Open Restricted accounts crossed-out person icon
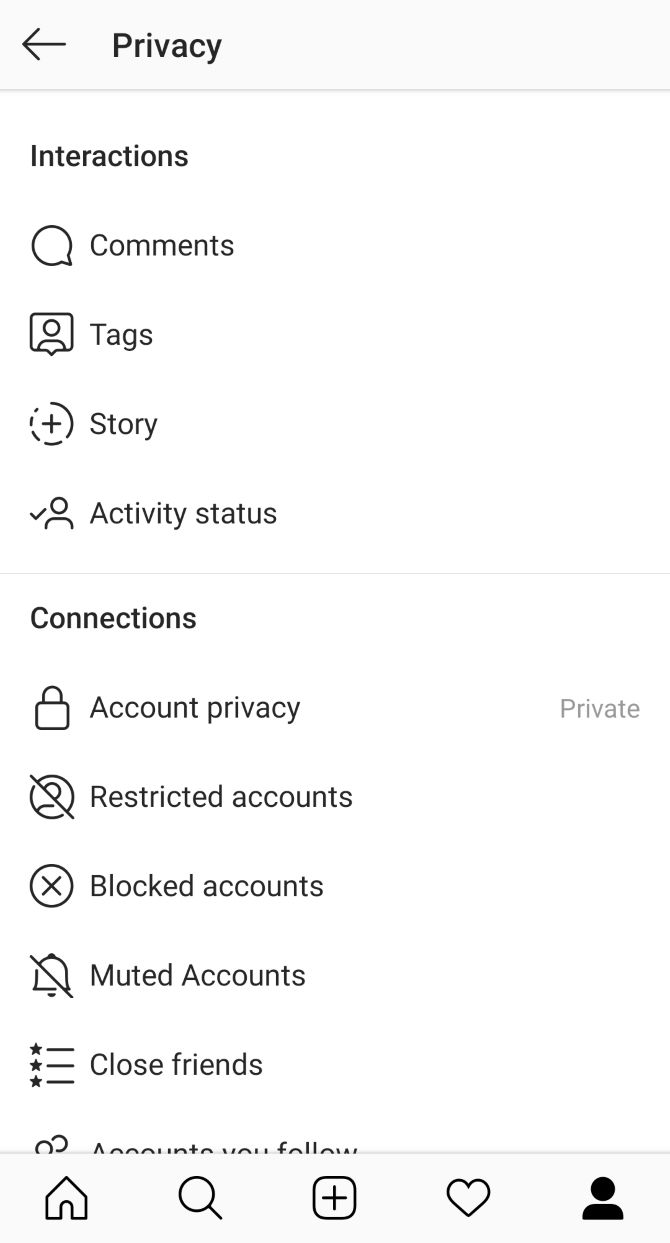Image resolution: width=670 pixels, height=1243 pixels. pyautogui.click(x=51, y=796)
